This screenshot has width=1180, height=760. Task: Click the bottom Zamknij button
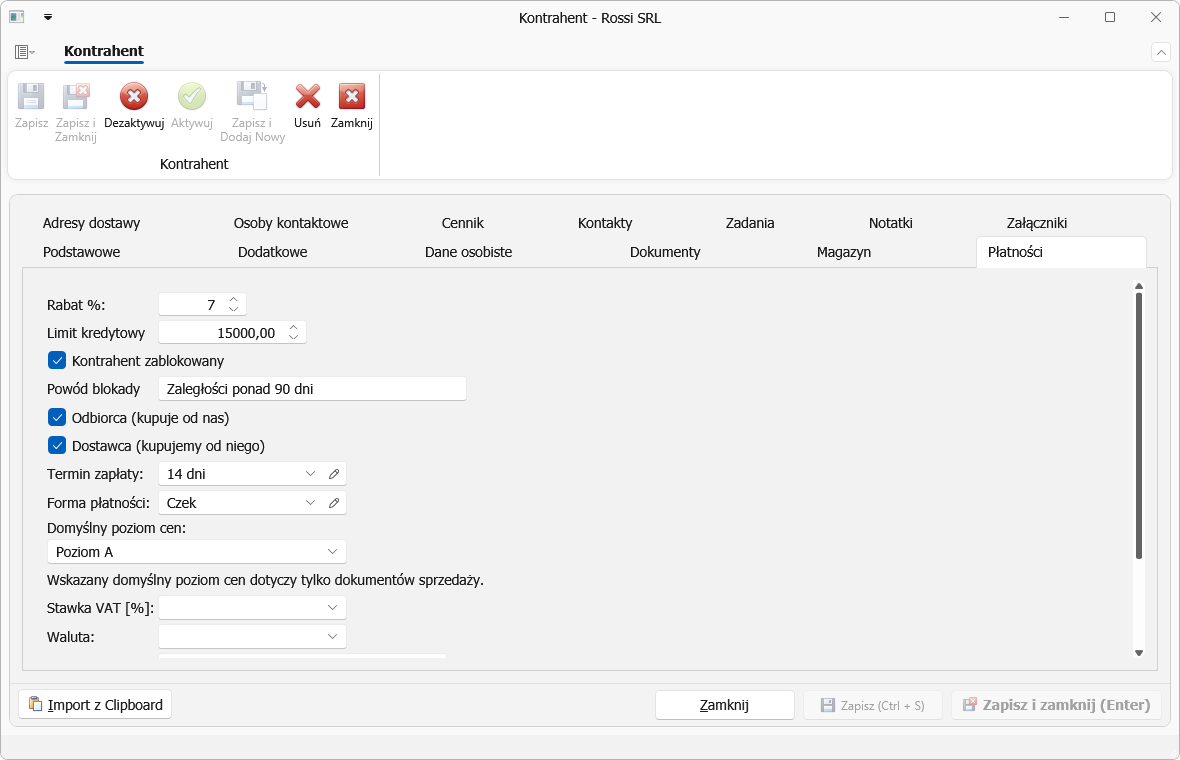(725, 705)
